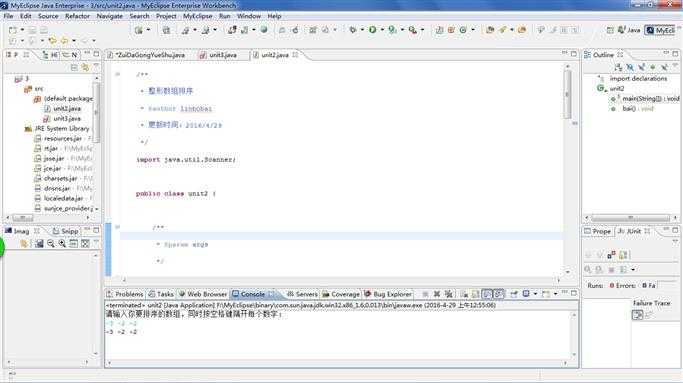Screen dimensions: 683x383
Task: Click the Open Perspective icon
Action: tap(610, 30)
